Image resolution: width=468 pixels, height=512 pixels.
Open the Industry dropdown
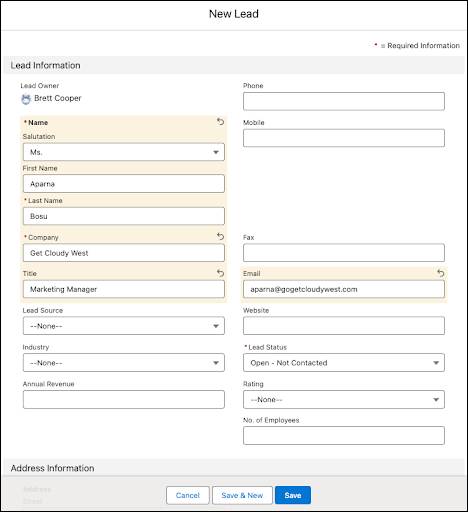click(x=124, y=363)
